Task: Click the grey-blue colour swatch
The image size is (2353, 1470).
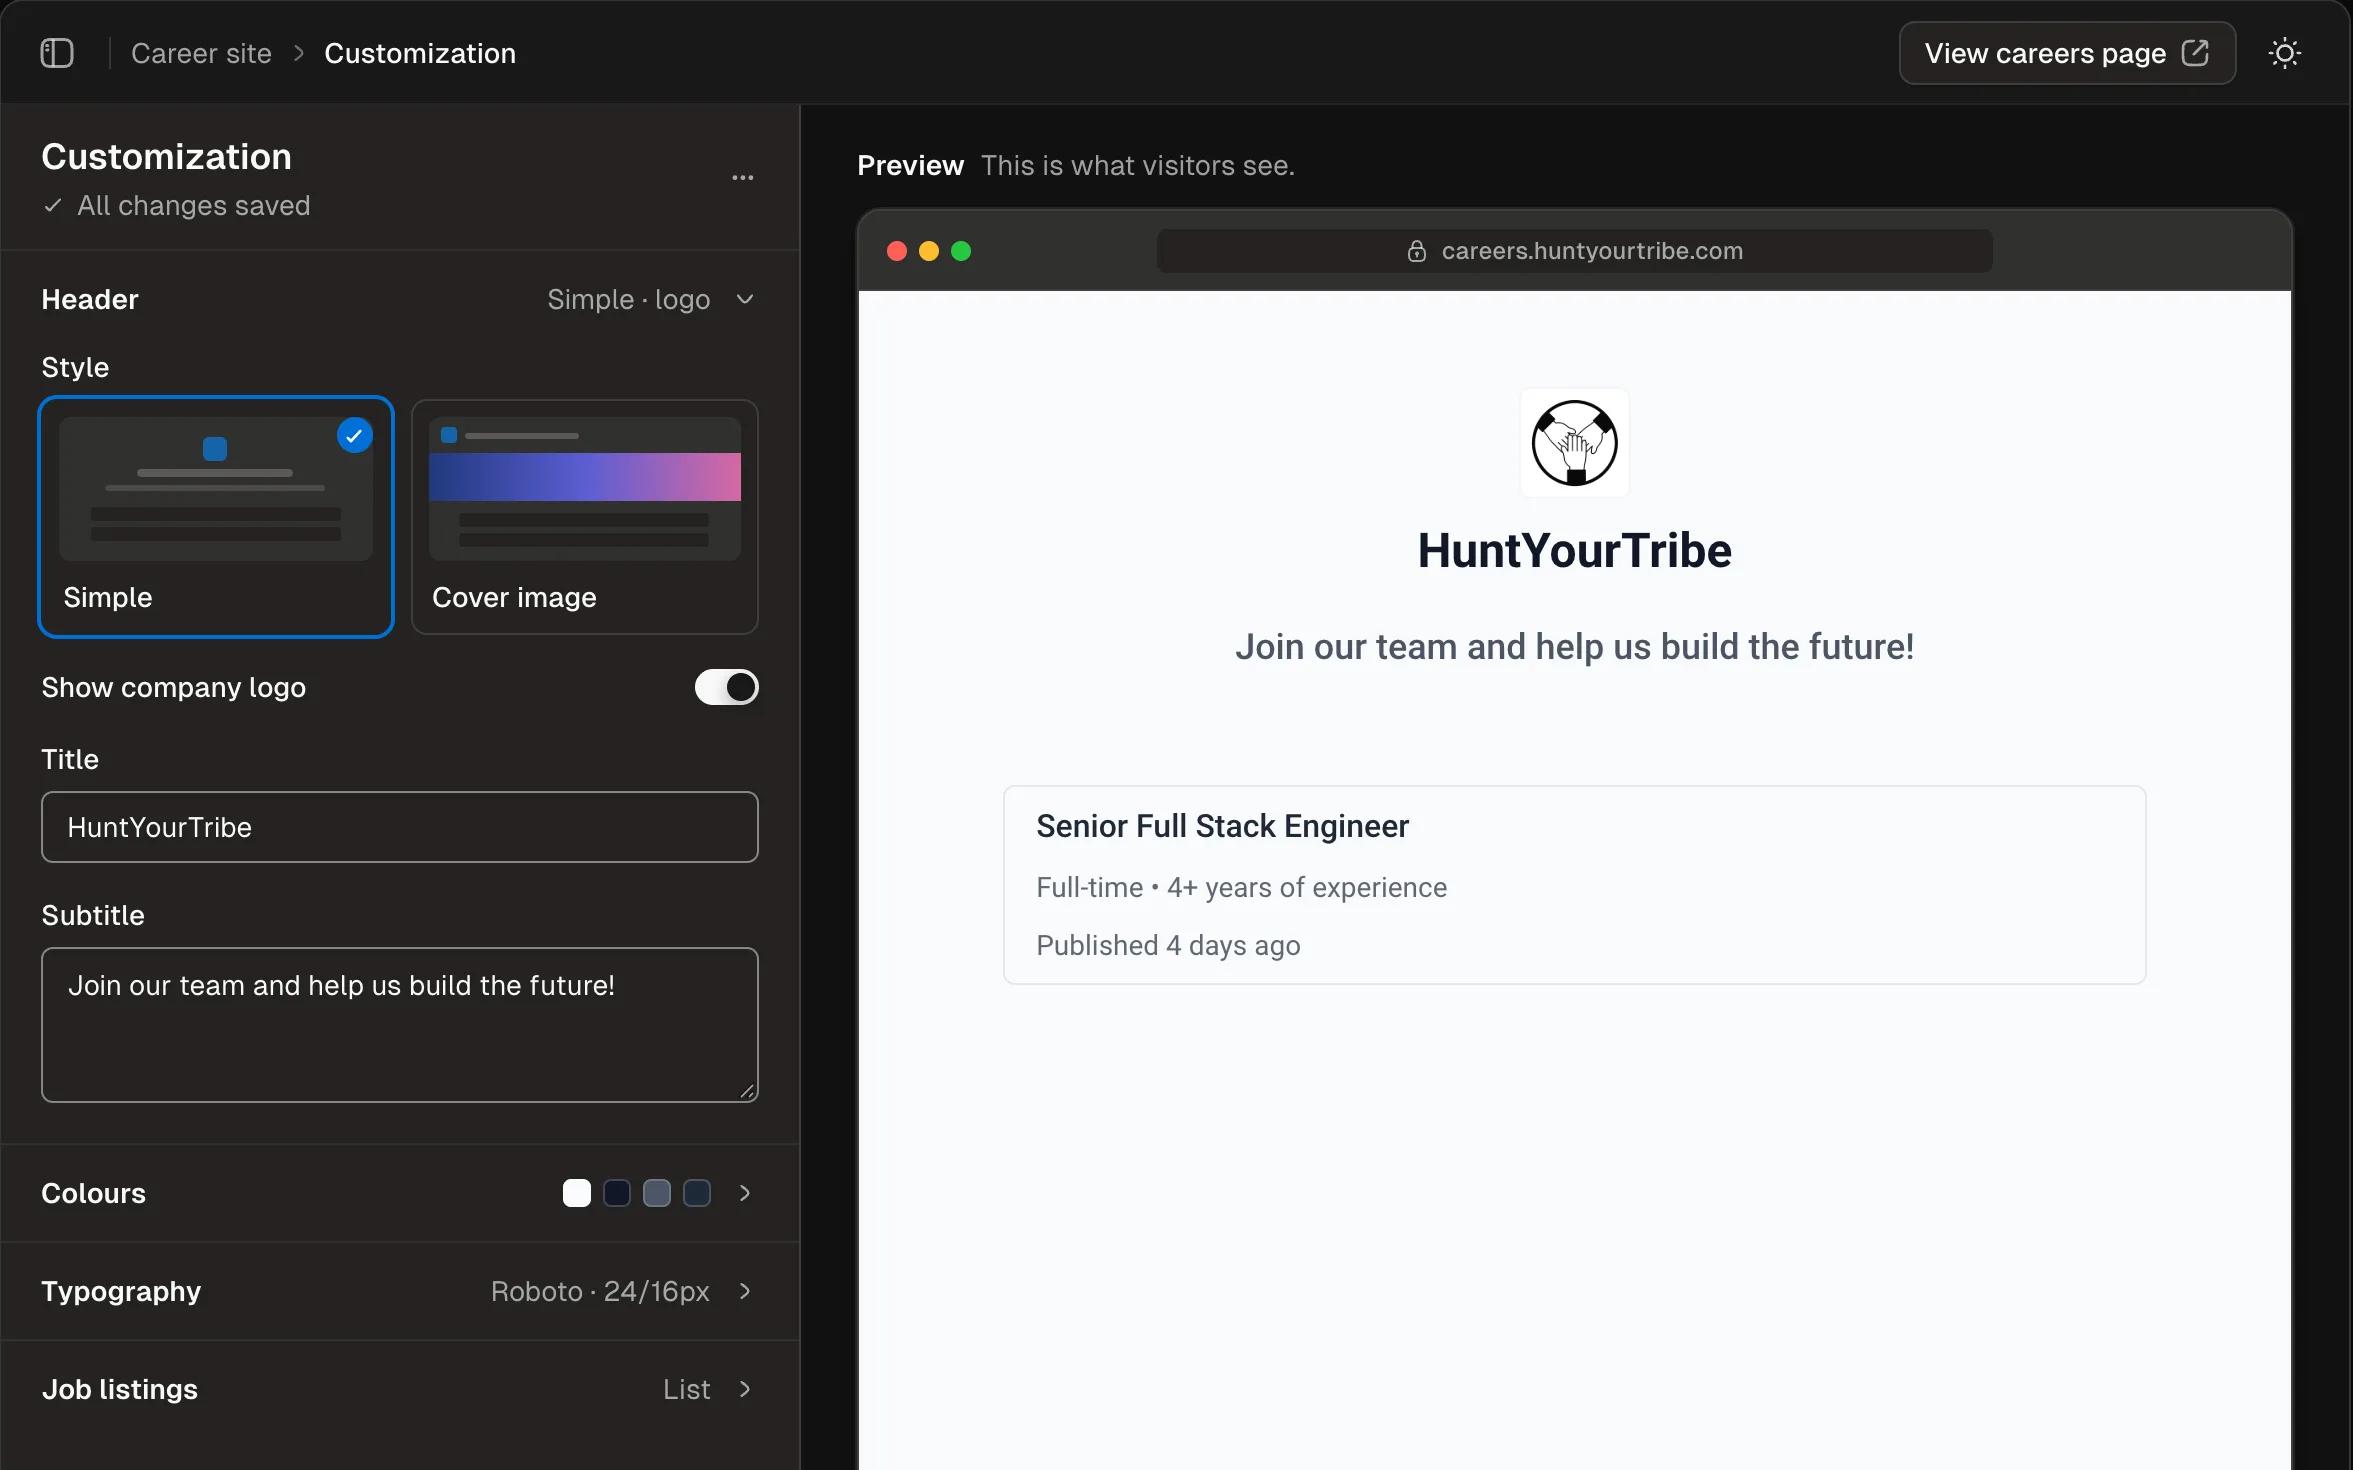Action: 657,1193
